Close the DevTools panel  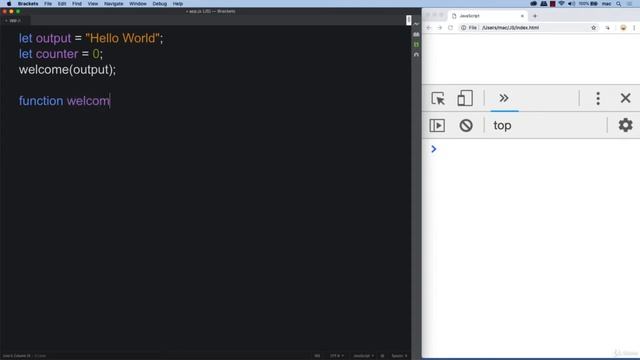(x=625, y=98)
